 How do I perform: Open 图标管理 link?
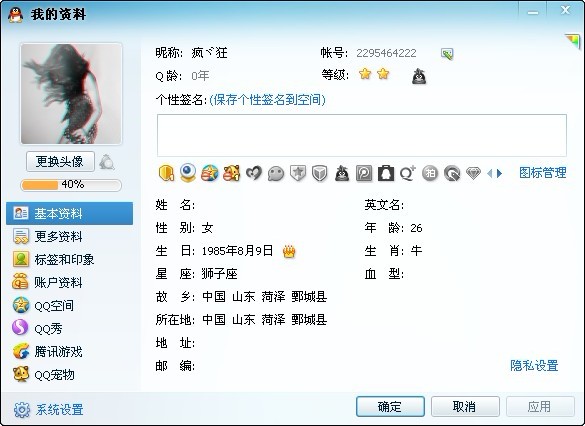click(x=543, y=173)
